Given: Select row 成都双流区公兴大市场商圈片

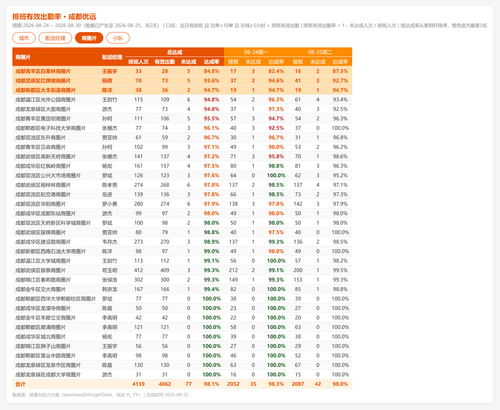Looking at the screenshot, I should coord(182,175).
